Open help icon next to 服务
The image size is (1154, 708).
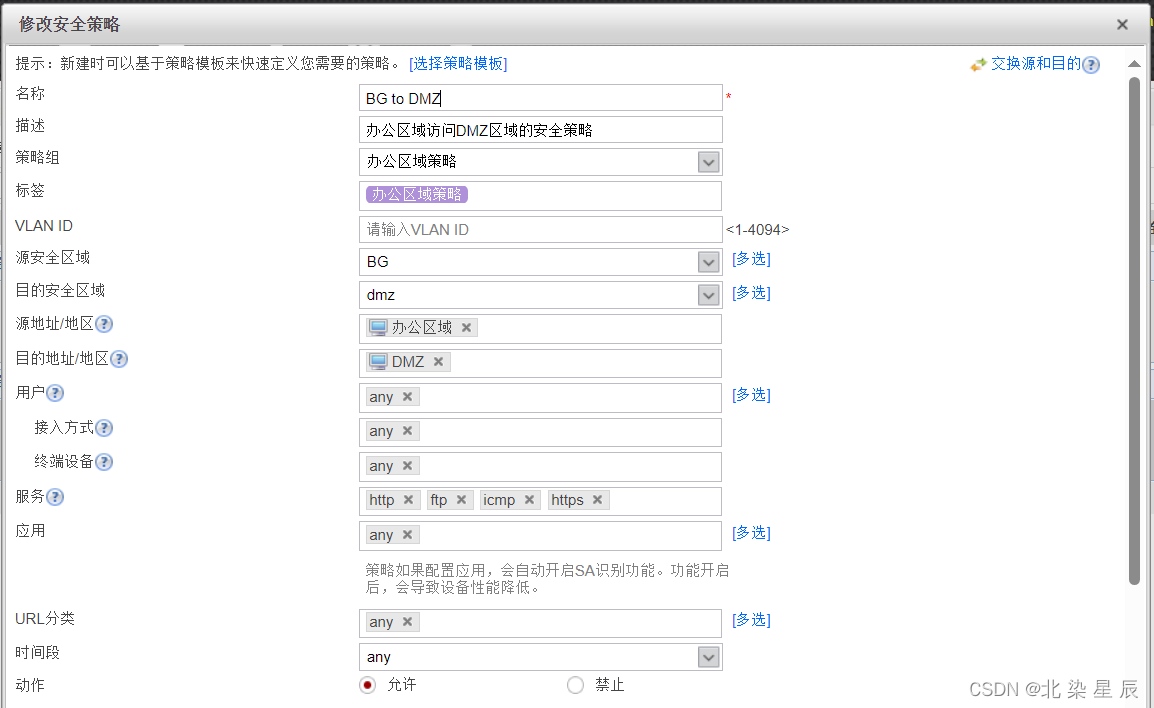[55, 497]
